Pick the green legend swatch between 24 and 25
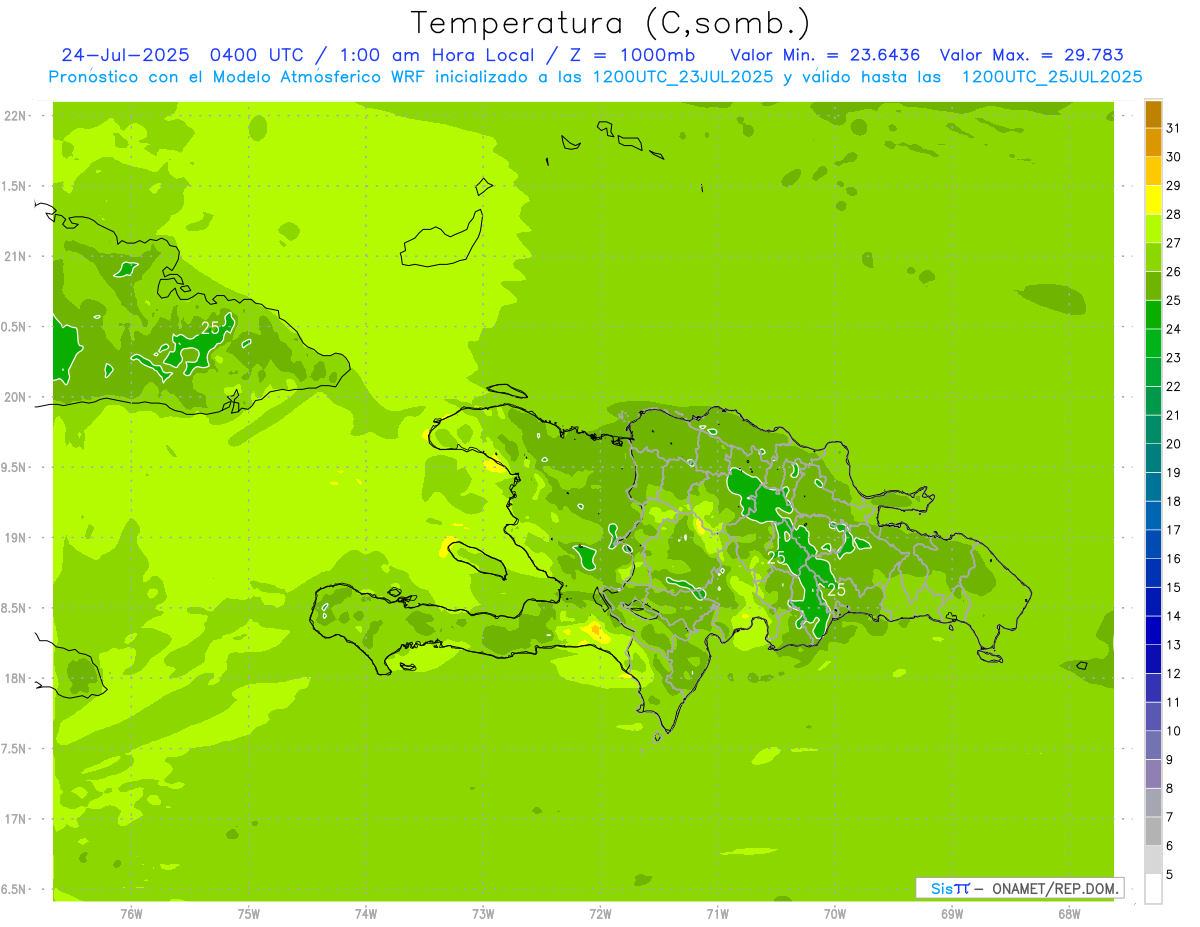Image resolution: width=1200 pixels, height=927 pixels. coord(1153,315)
